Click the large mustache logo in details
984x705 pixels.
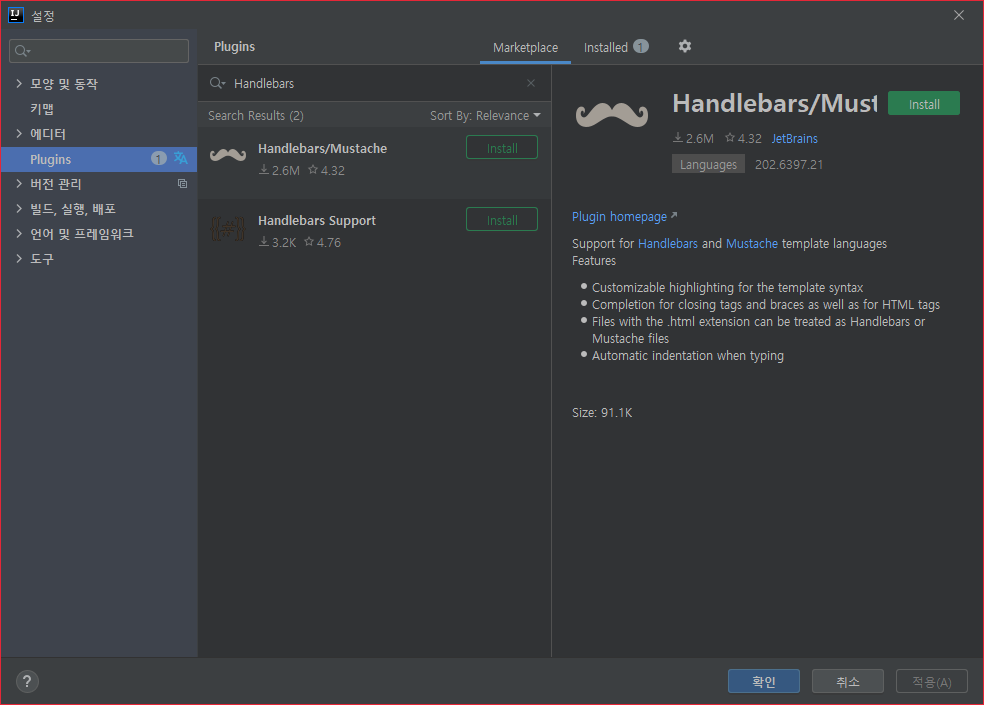612,114
